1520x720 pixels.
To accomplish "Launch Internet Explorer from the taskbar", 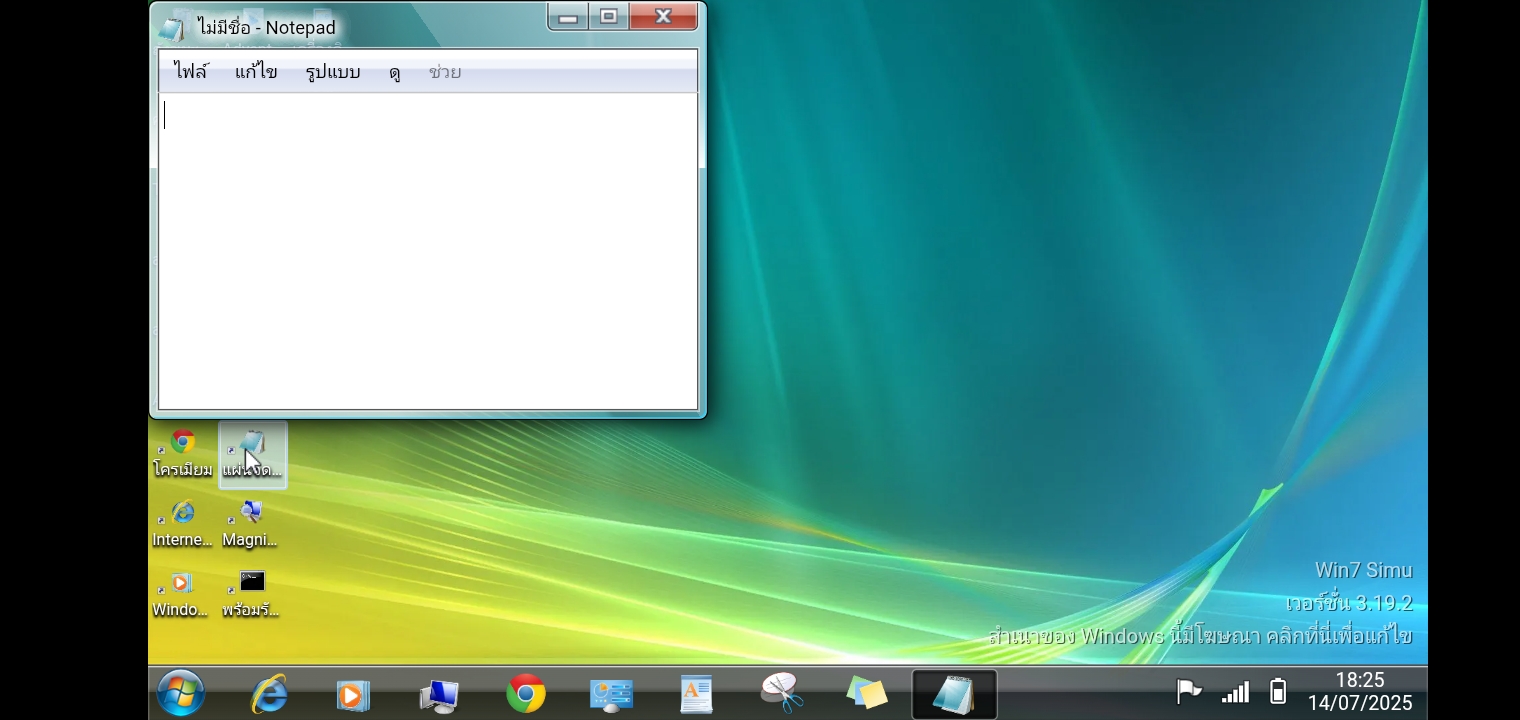I will [x=269, y=694].
